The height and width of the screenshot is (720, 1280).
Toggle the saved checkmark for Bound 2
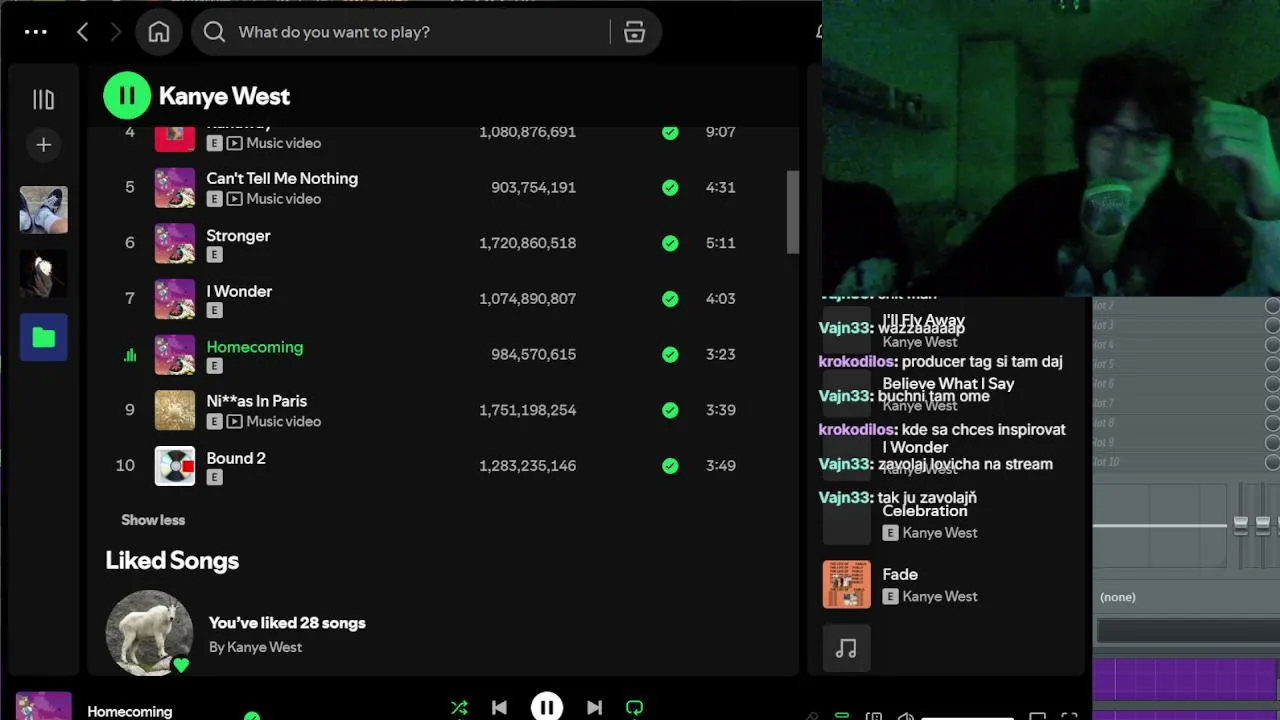pos(670,465)
